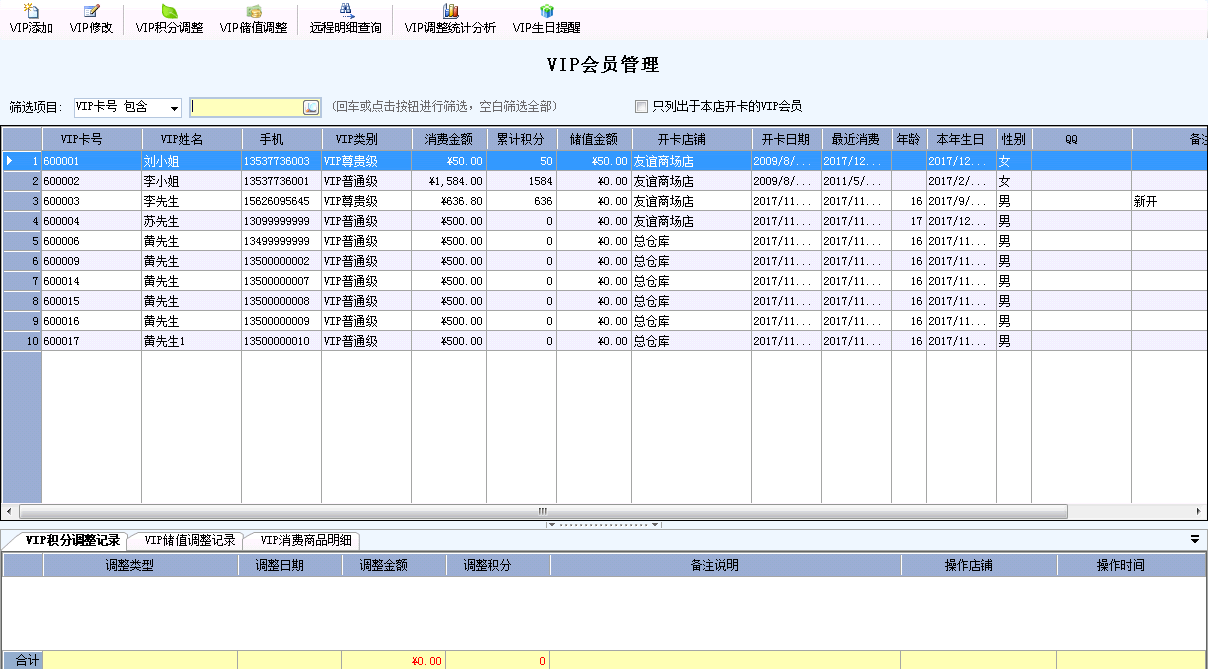The width and height of the screenshot is (1208, 669).
Task: Open VIP调整统计分析 report icon
Action: (450, 19)
